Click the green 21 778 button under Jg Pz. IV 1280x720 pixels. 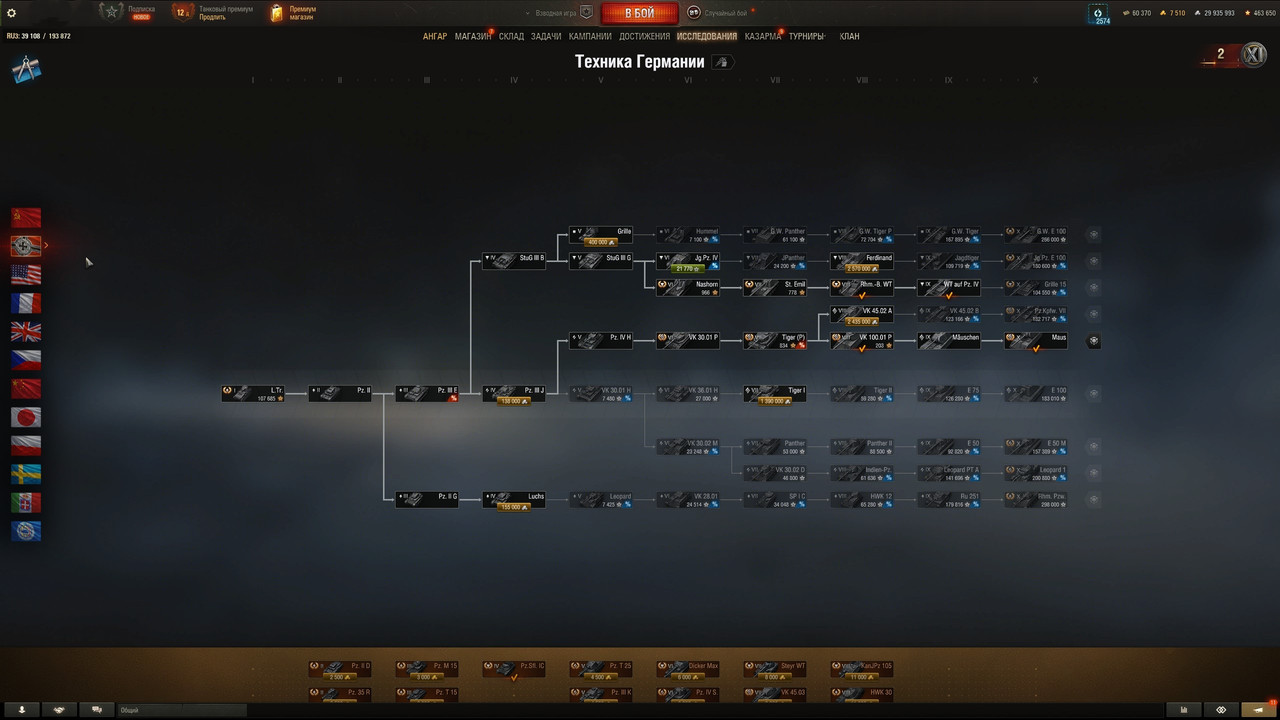click(x=688, y=269)
